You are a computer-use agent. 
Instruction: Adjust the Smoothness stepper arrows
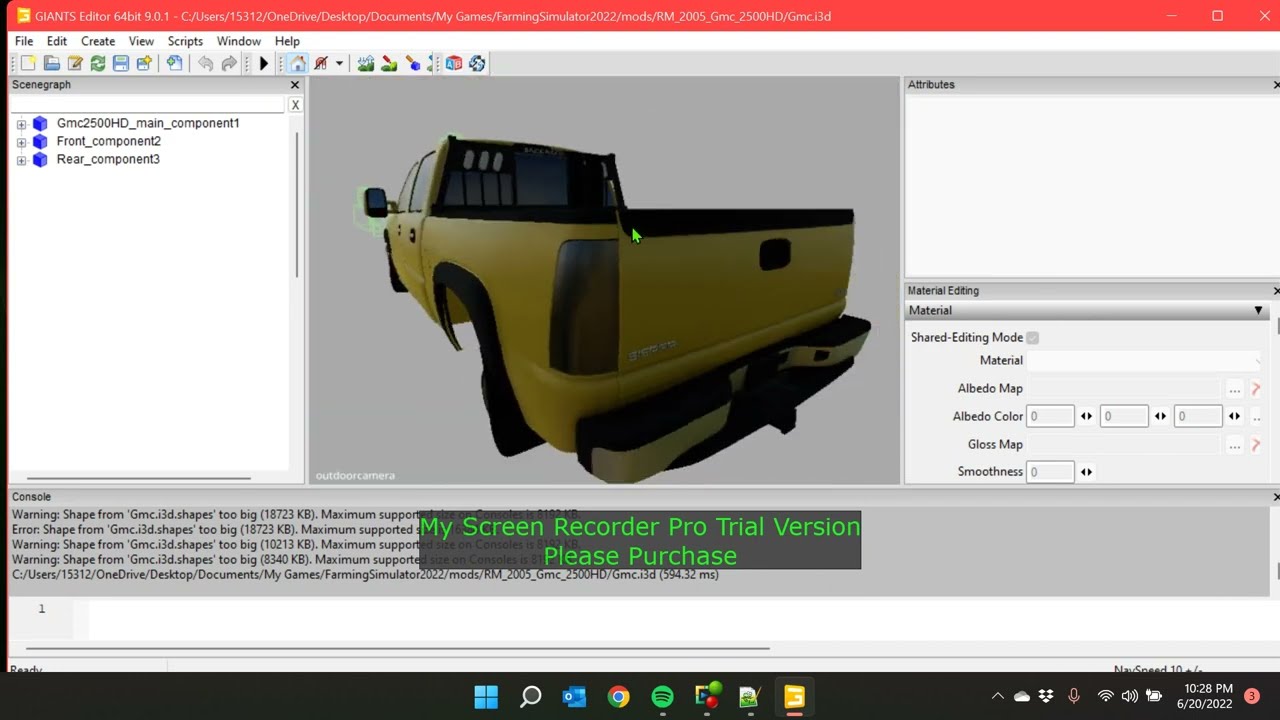click(x=1086, y=472)
